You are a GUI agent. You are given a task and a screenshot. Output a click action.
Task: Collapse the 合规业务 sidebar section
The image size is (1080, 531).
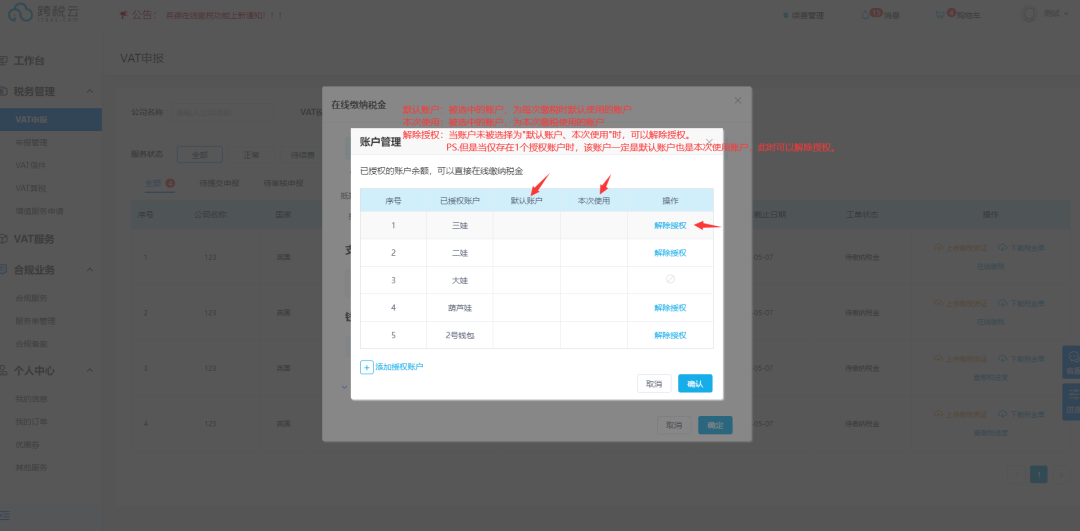[90, 270]
